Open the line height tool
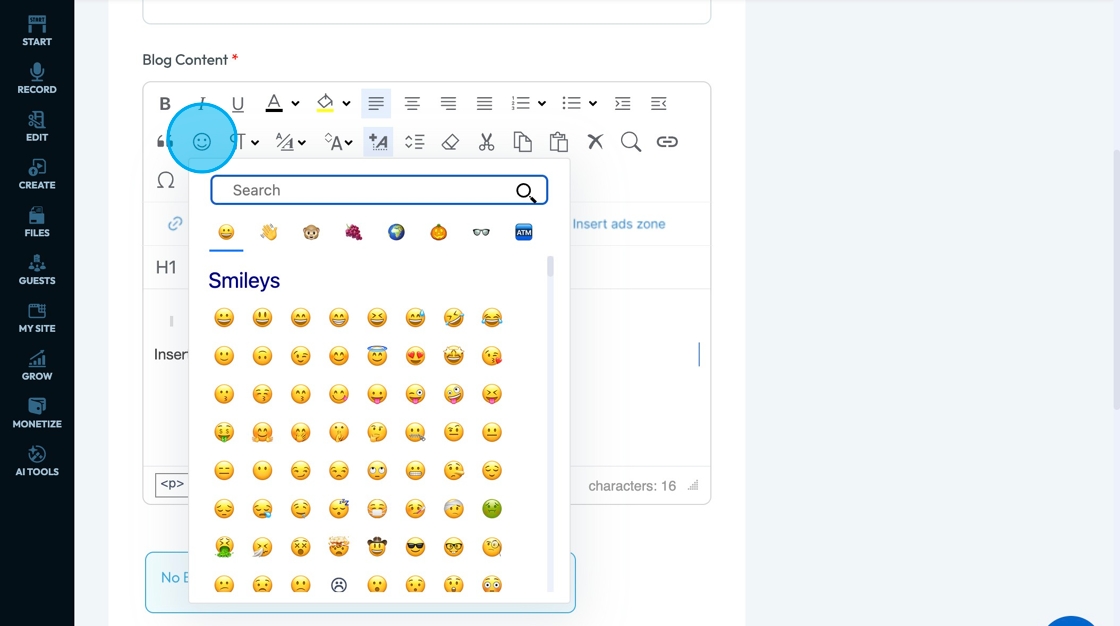1120x626 pixels. click(x=414, y=141)
